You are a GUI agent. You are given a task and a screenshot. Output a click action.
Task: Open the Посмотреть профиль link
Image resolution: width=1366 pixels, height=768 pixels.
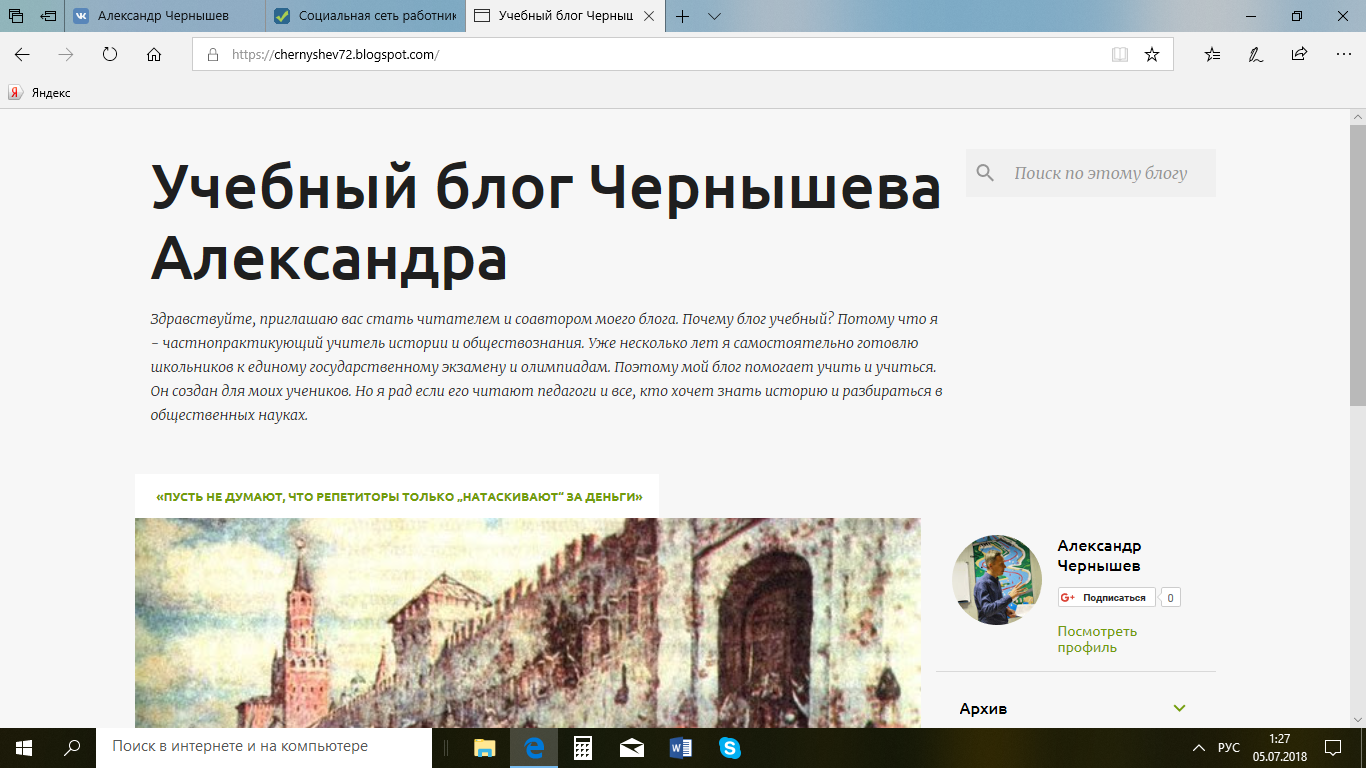pyautogui.click(x=1097, y=638)
